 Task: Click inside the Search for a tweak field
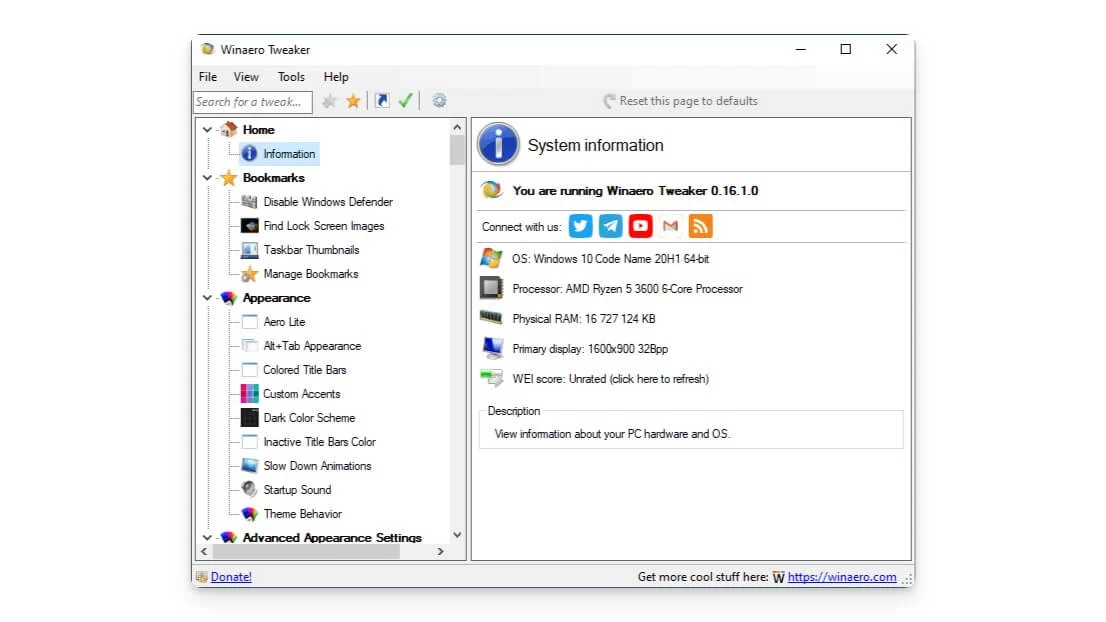[x=252, y=101]
